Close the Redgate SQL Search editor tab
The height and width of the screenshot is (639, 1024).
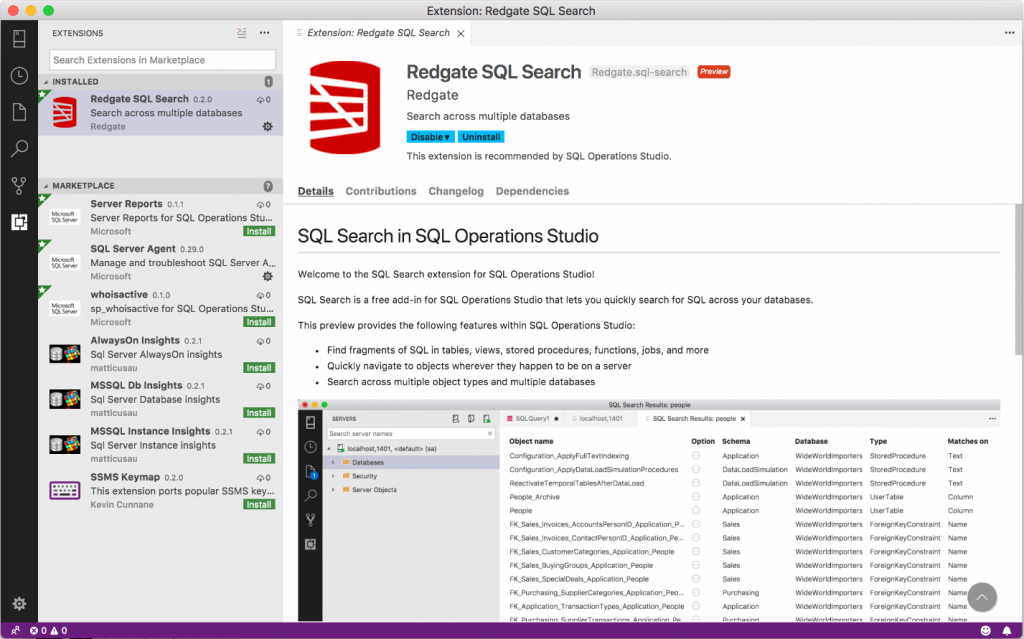pos(460,33)
